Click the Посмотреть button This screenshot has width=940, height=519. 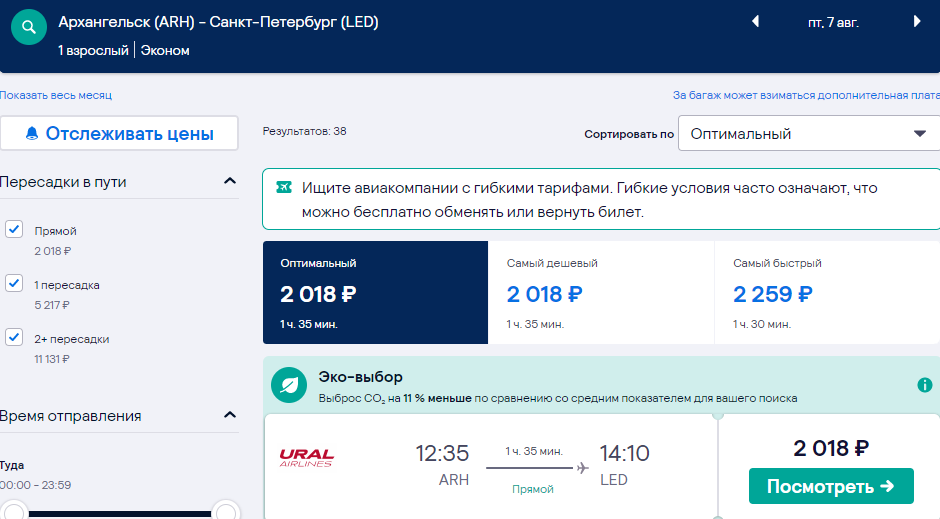[831, 486]
